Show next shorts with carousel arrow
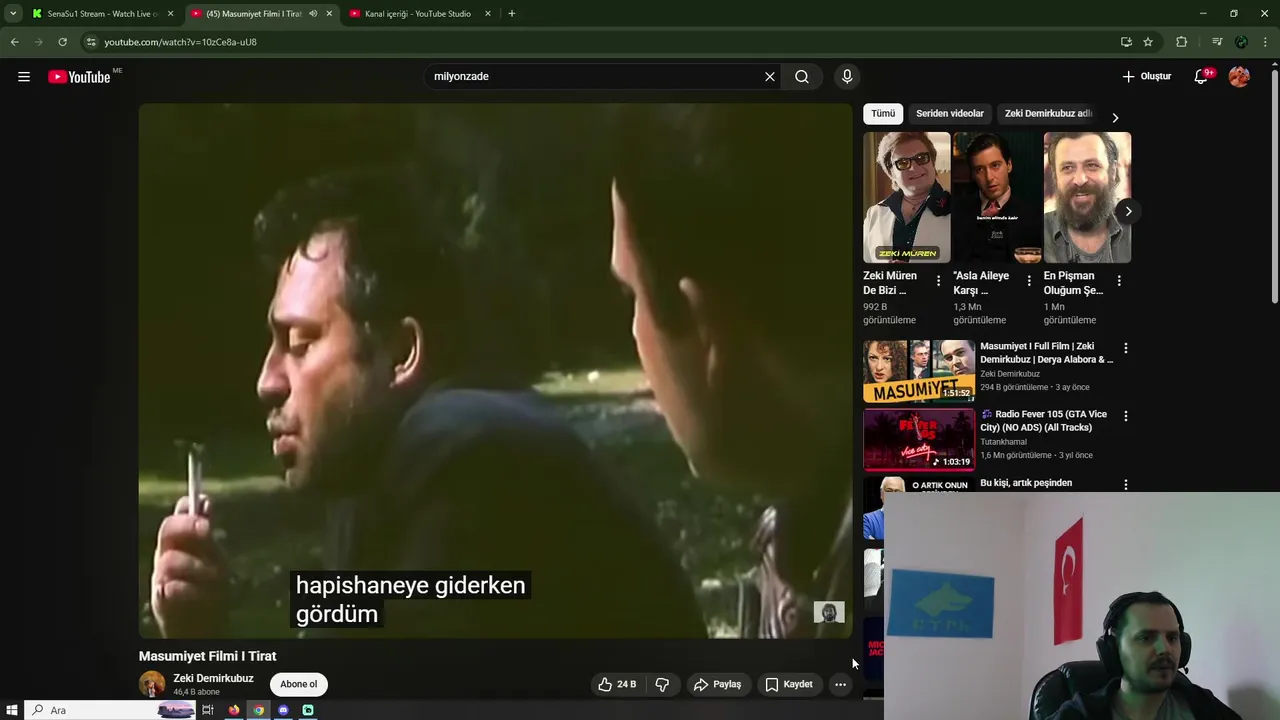 (1128, 211)
